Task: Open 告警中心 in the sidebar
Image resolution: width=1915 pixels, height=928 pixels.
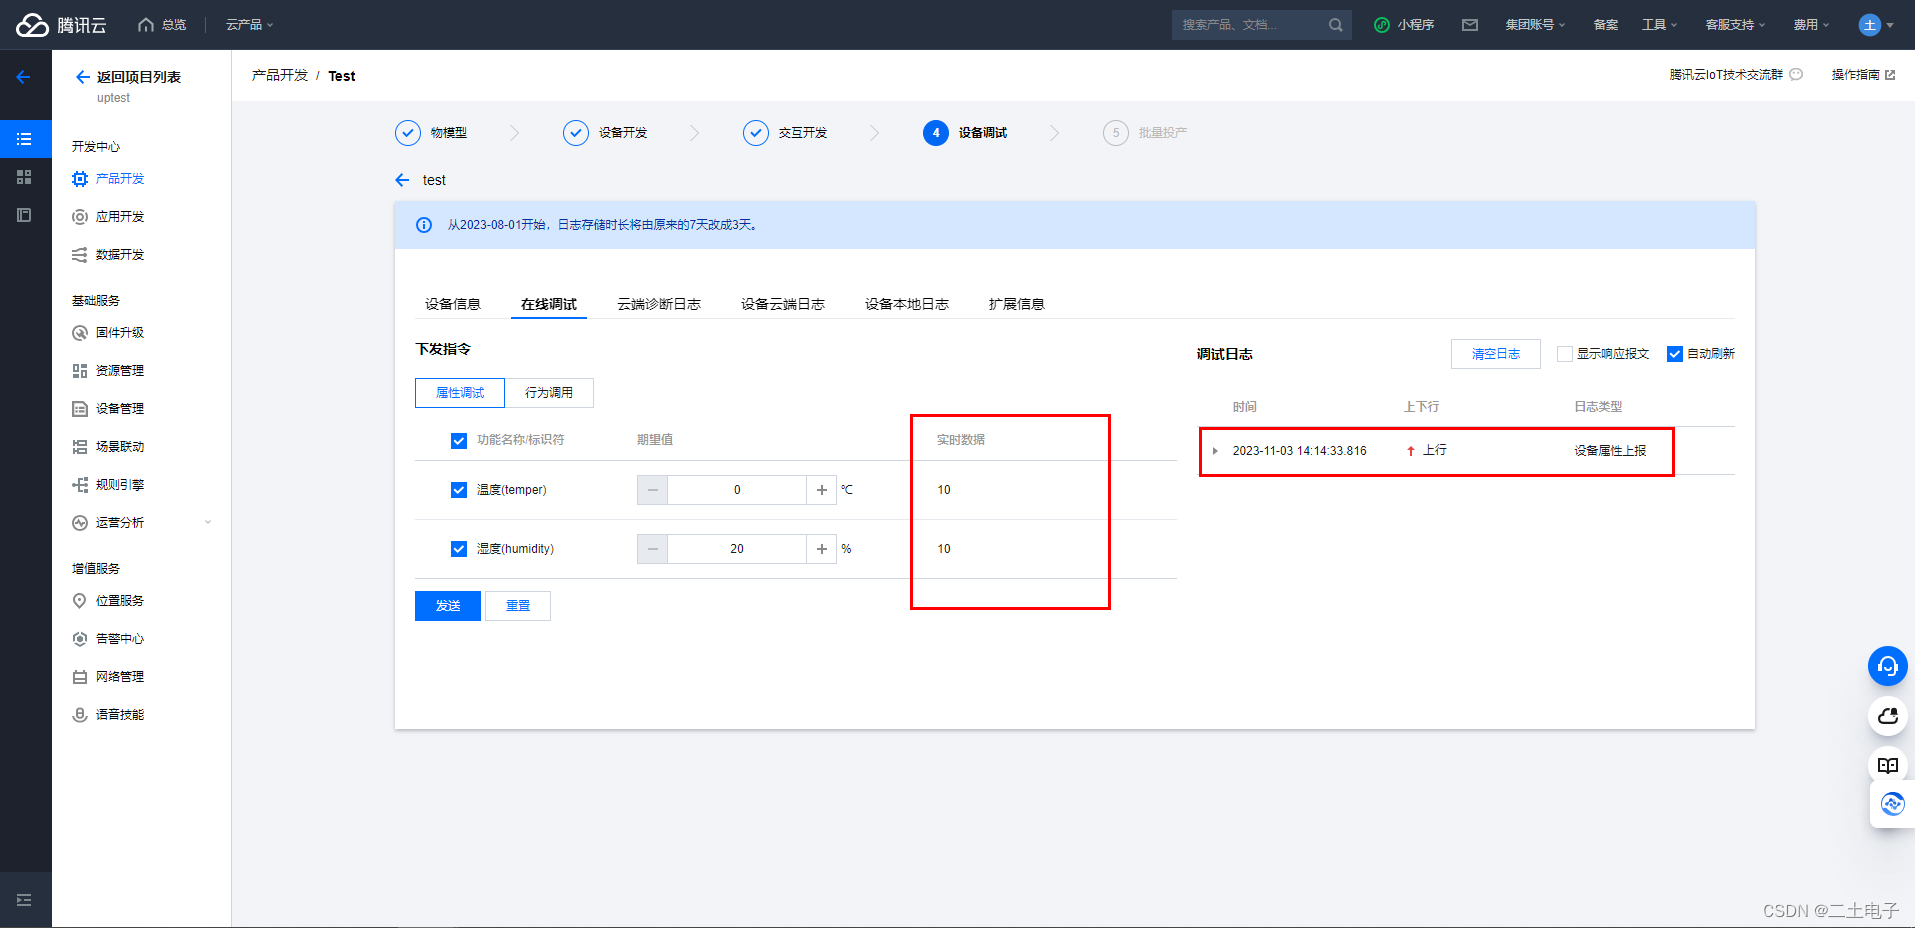Action: (120, 639)
